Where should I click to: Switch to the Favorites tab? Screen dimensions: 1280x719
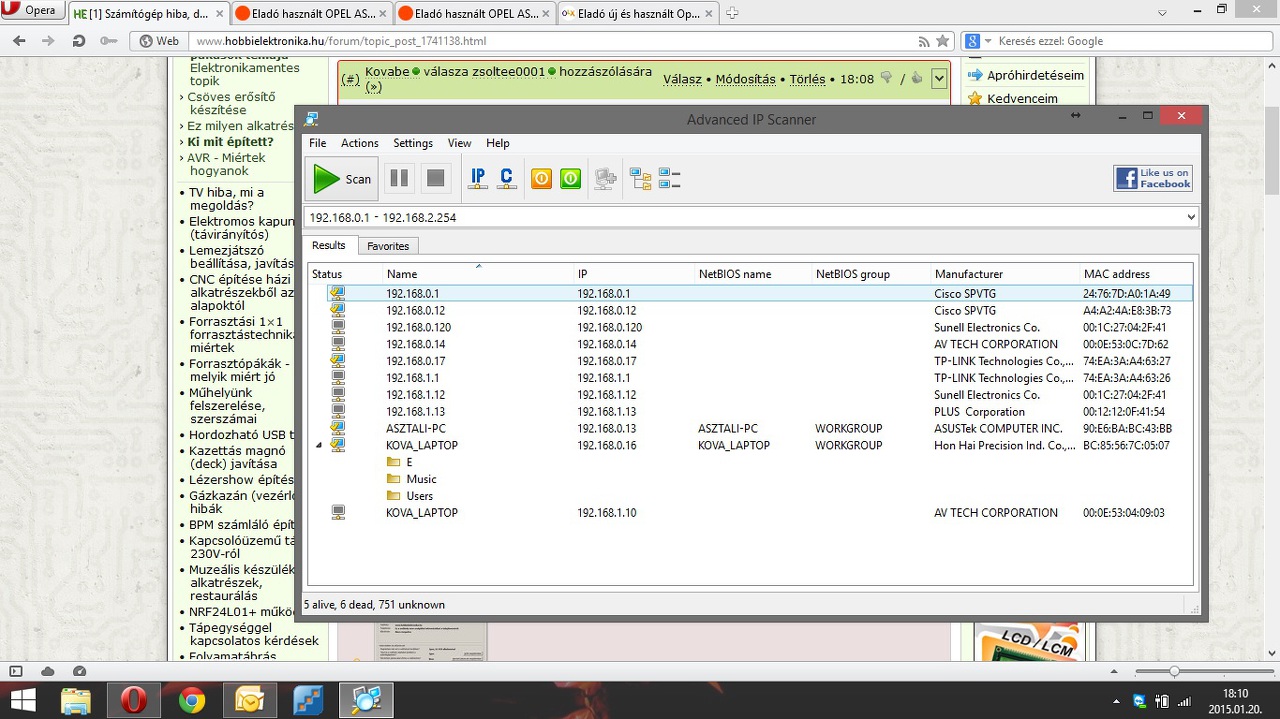pyautogui.click(x=388, y=246)
